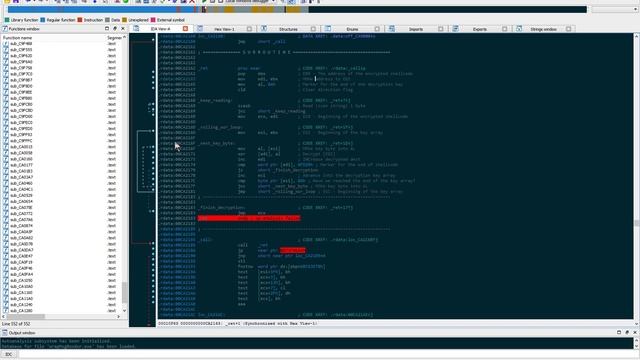The width and height of the screenshot is (640, 360).
Task: Click the red highlighted operand after _call
Action: pos(292,250)
